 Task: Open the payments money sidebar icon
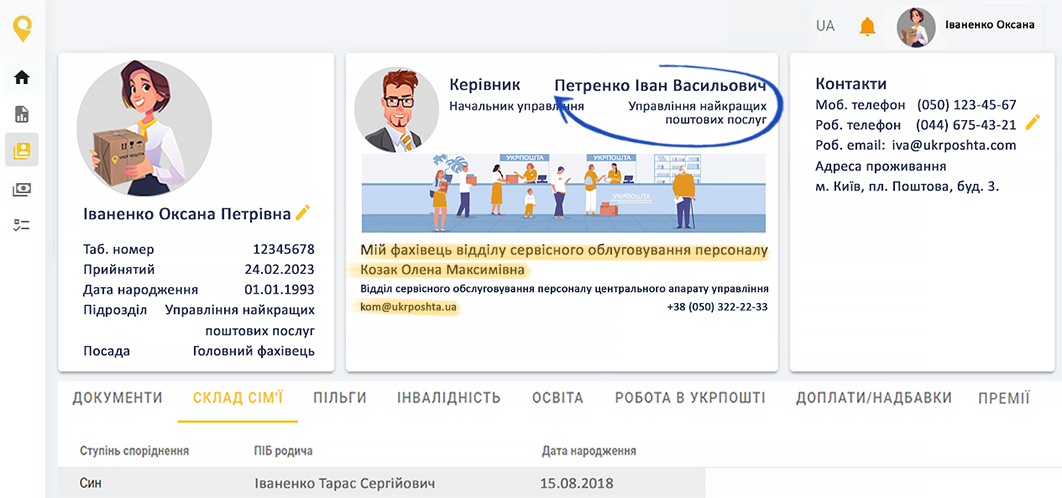point(21,189)
